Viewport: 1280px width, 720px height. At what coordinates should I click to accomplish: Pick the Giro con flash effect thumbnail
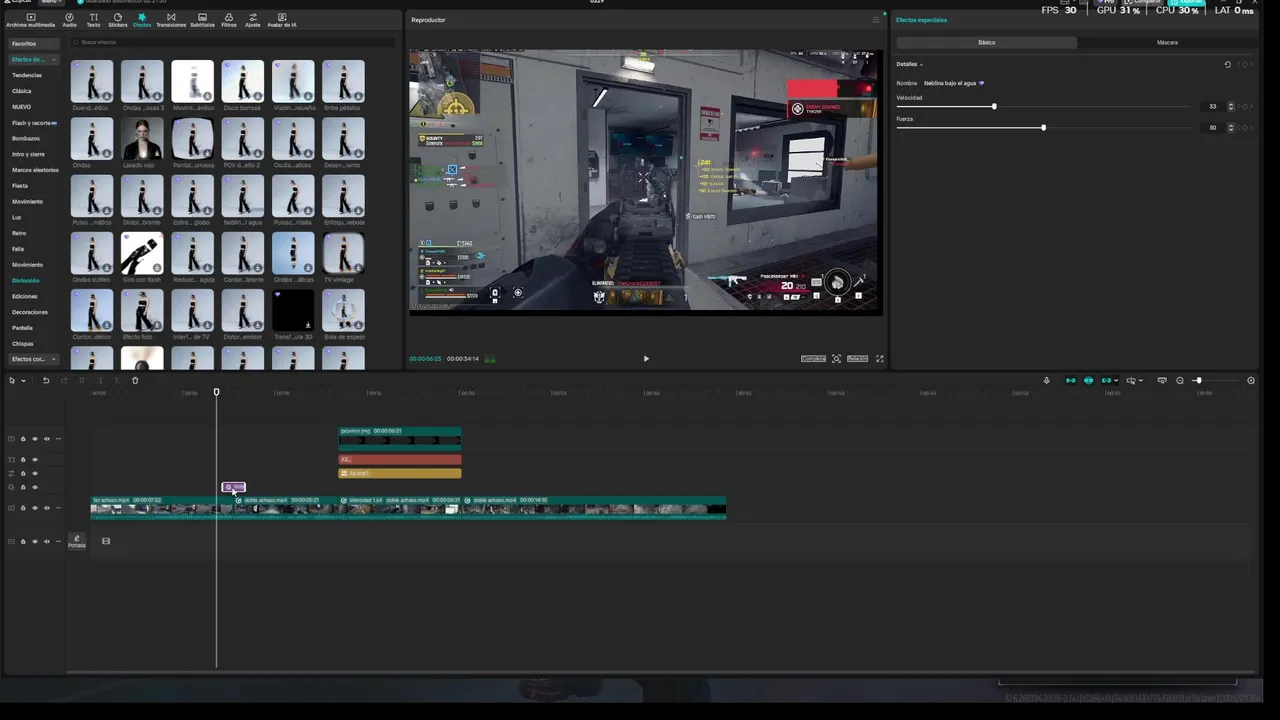coord(142,253)
